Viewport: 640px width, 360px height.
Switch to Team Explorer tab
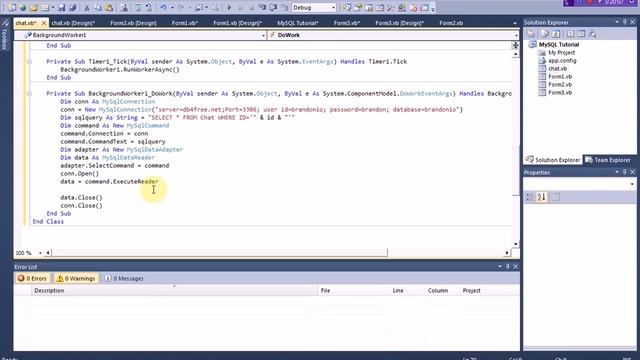pos(608,160)
